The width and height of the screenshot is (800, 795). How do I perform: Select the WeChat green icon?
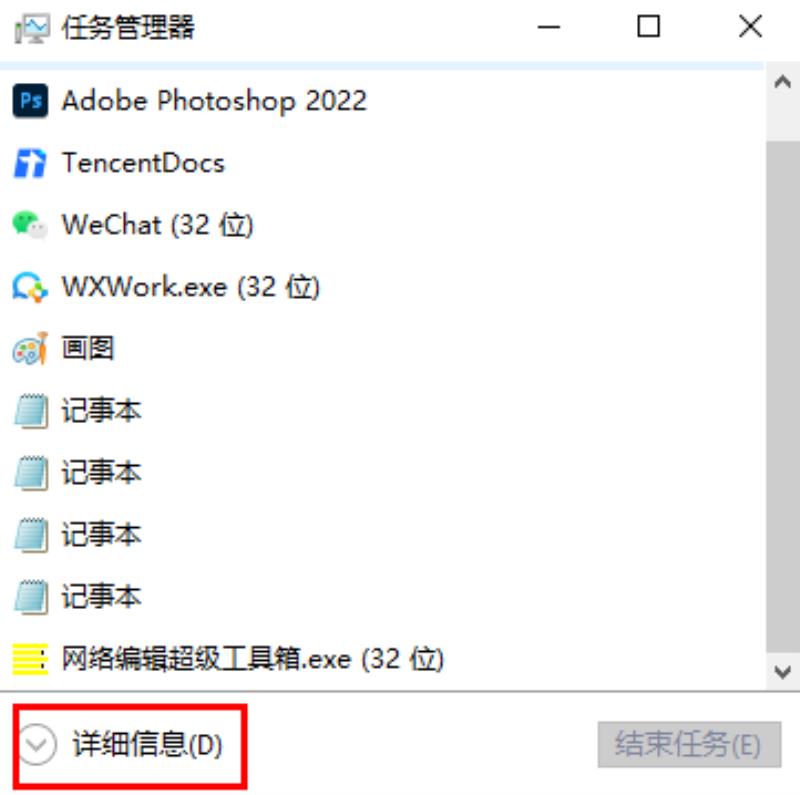(x=30, y=225)
